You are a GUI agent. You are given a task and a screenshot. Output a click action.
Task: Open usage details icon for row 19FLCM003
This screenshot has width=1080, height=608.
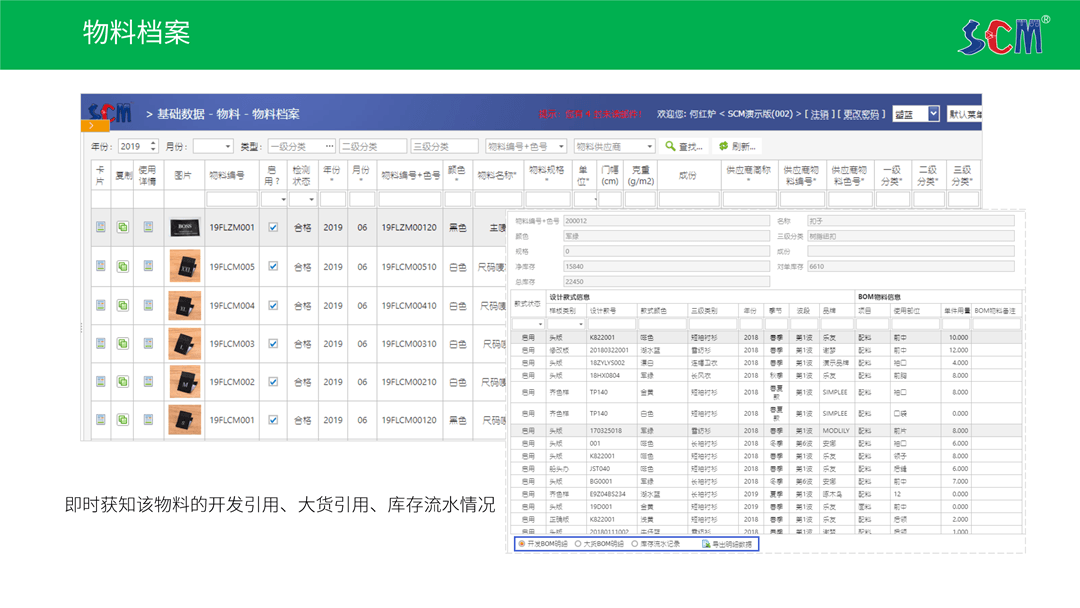point(148,343)
